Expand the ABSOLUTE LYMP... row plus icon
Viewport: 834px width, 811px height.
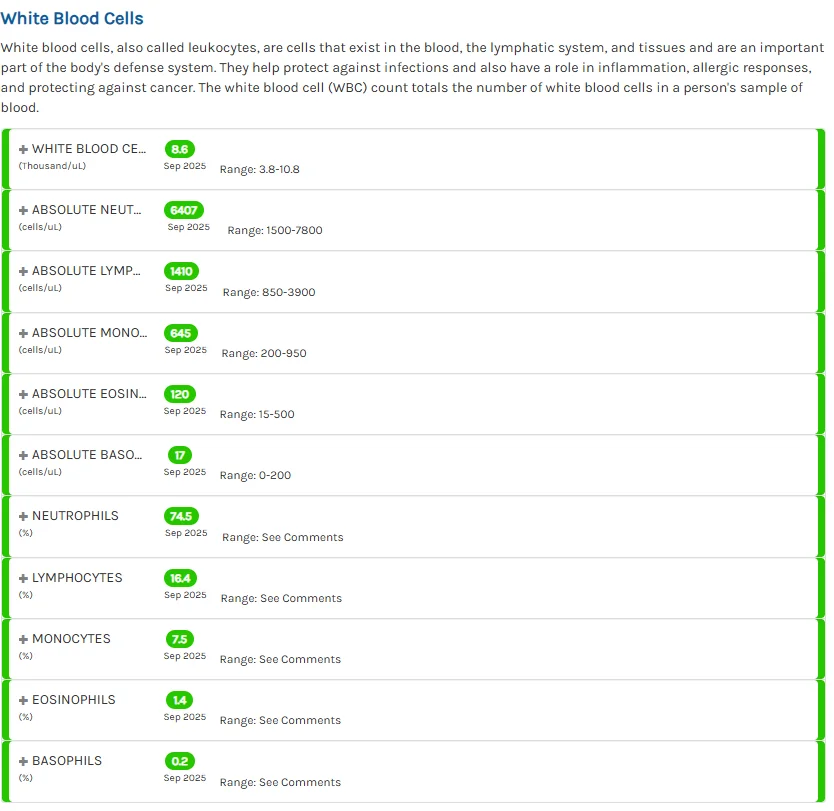click(x=23, y=271)
